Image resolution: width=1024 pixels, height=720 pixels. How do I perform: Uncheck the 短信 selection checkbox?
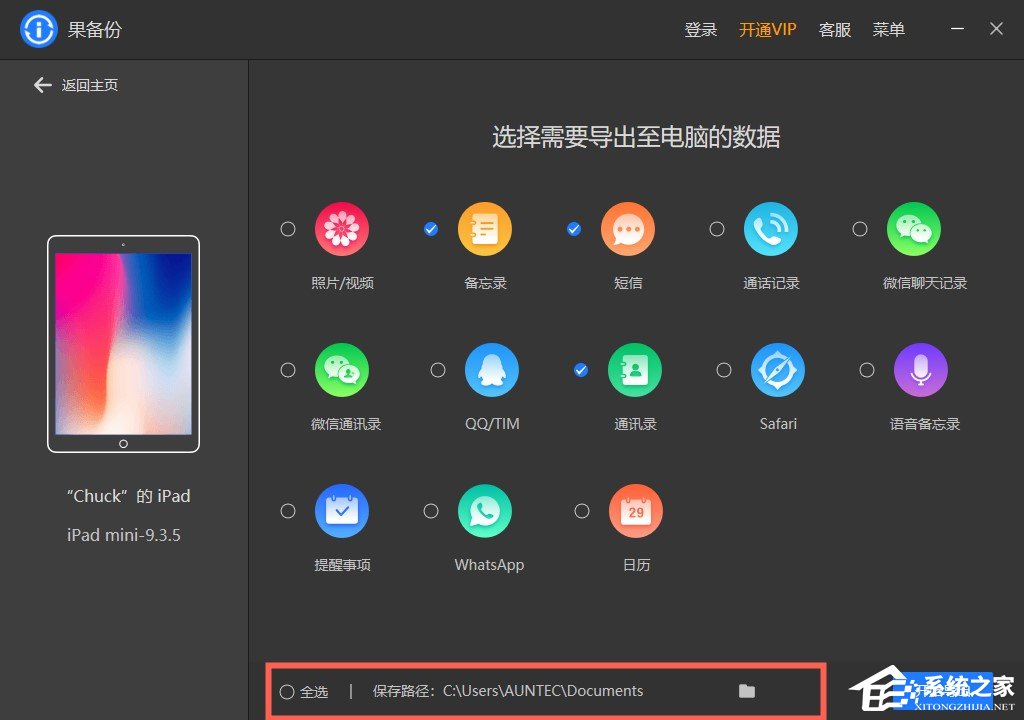pyautogui.click(x=573, y=228)
